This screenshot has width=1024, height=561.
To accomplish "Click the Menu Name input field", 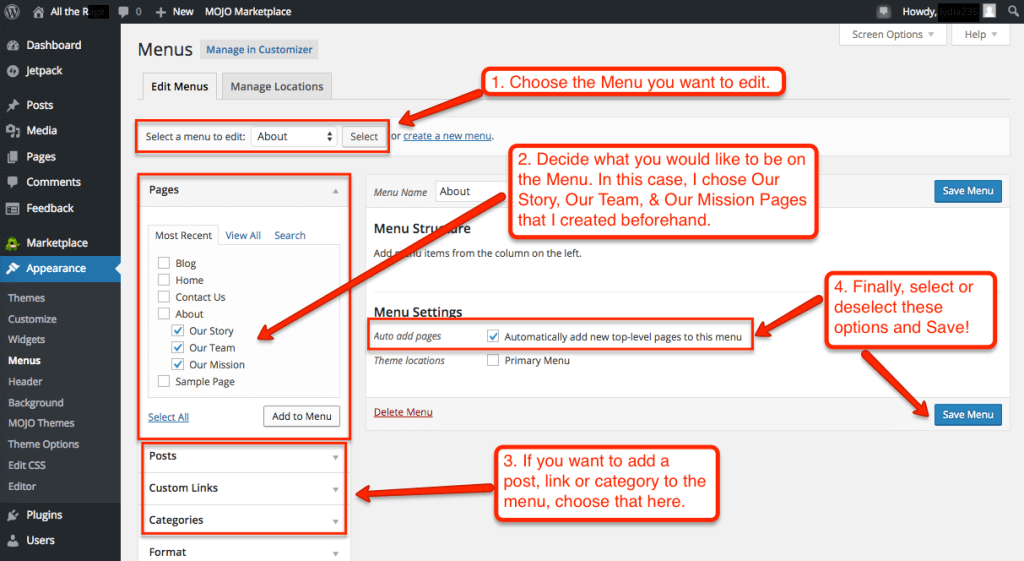I will click(x=470, y=191).
